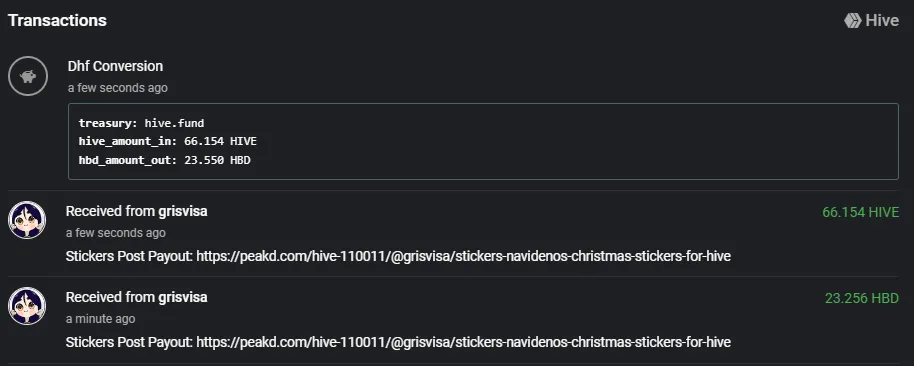Click the 66.154 HIVE amount
The width and height of the screenshot is (914, 366).
tap(860, 212)
